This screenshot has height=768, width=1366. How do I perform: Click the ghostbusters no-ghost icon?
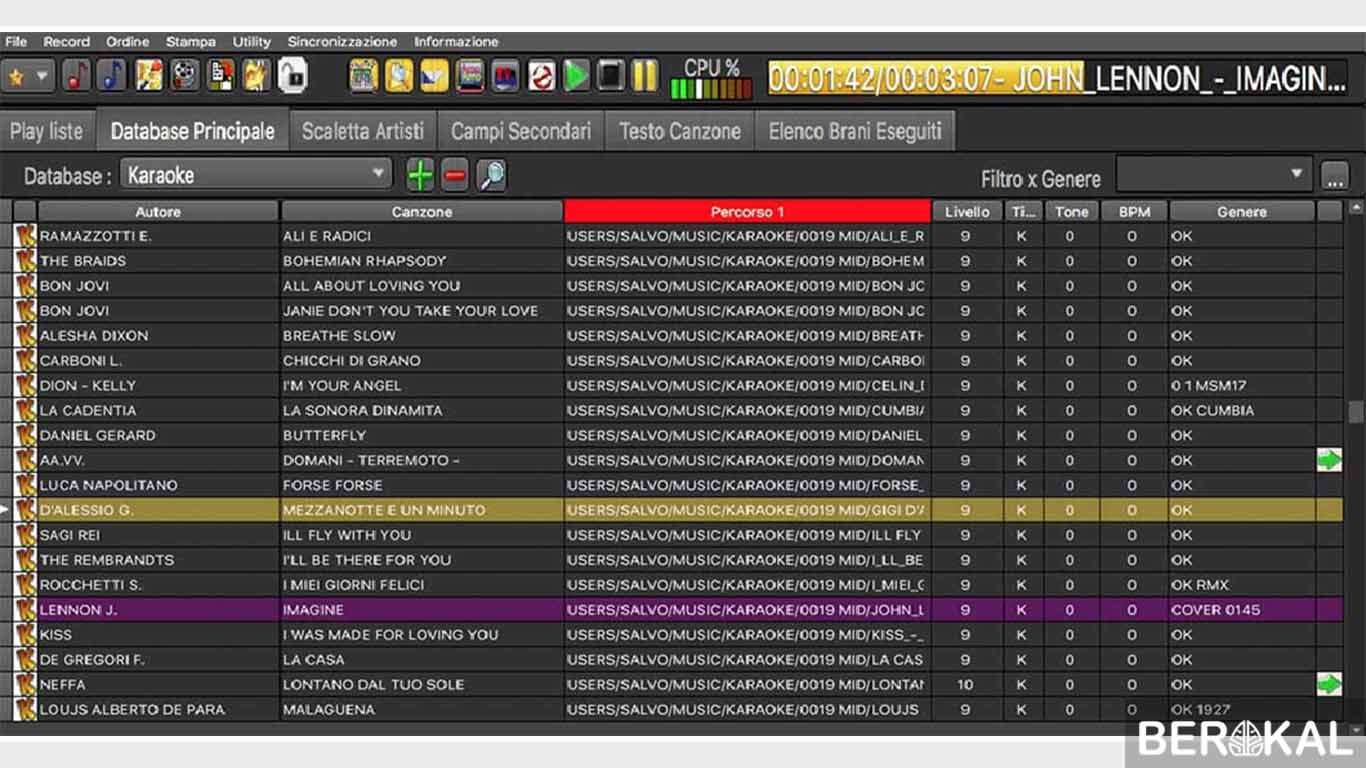[x=541, y=76]
